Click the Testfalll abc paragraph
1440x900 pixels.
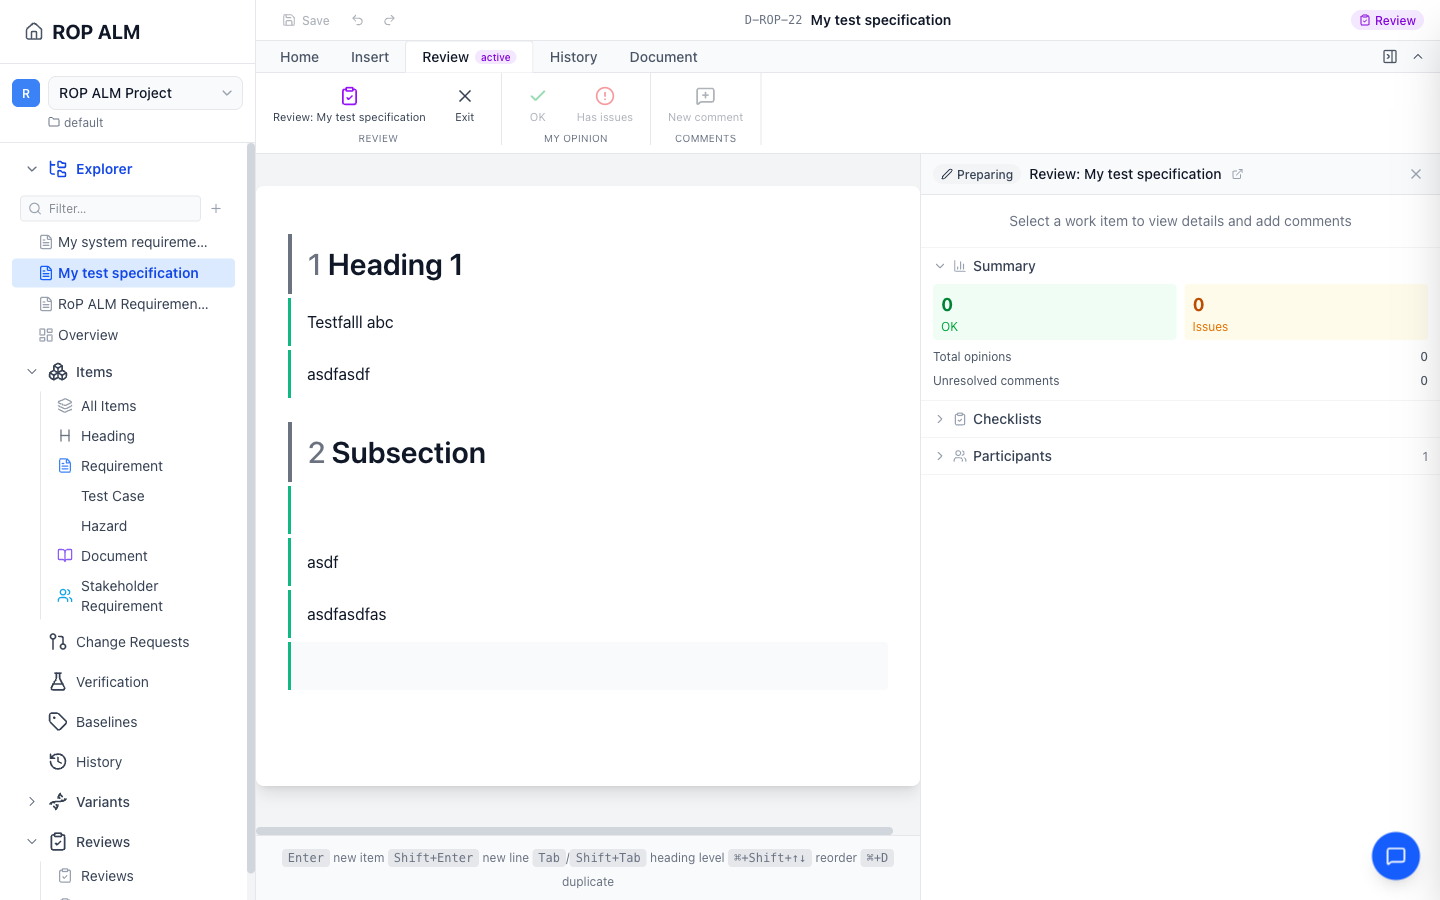[350, 322]
